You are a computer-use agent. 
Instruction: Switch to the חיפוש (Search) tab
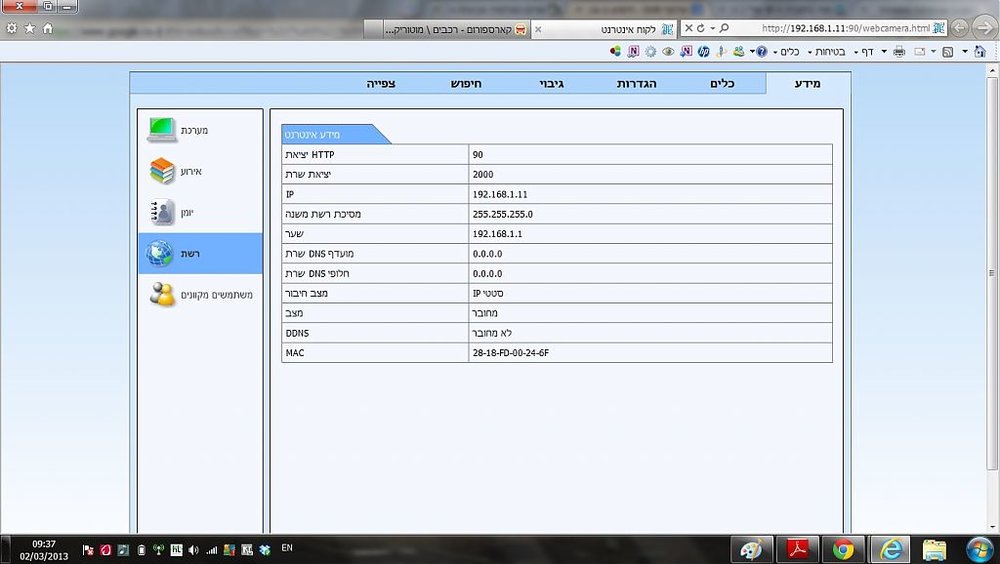pyautogui.click(x=466, y=84)
